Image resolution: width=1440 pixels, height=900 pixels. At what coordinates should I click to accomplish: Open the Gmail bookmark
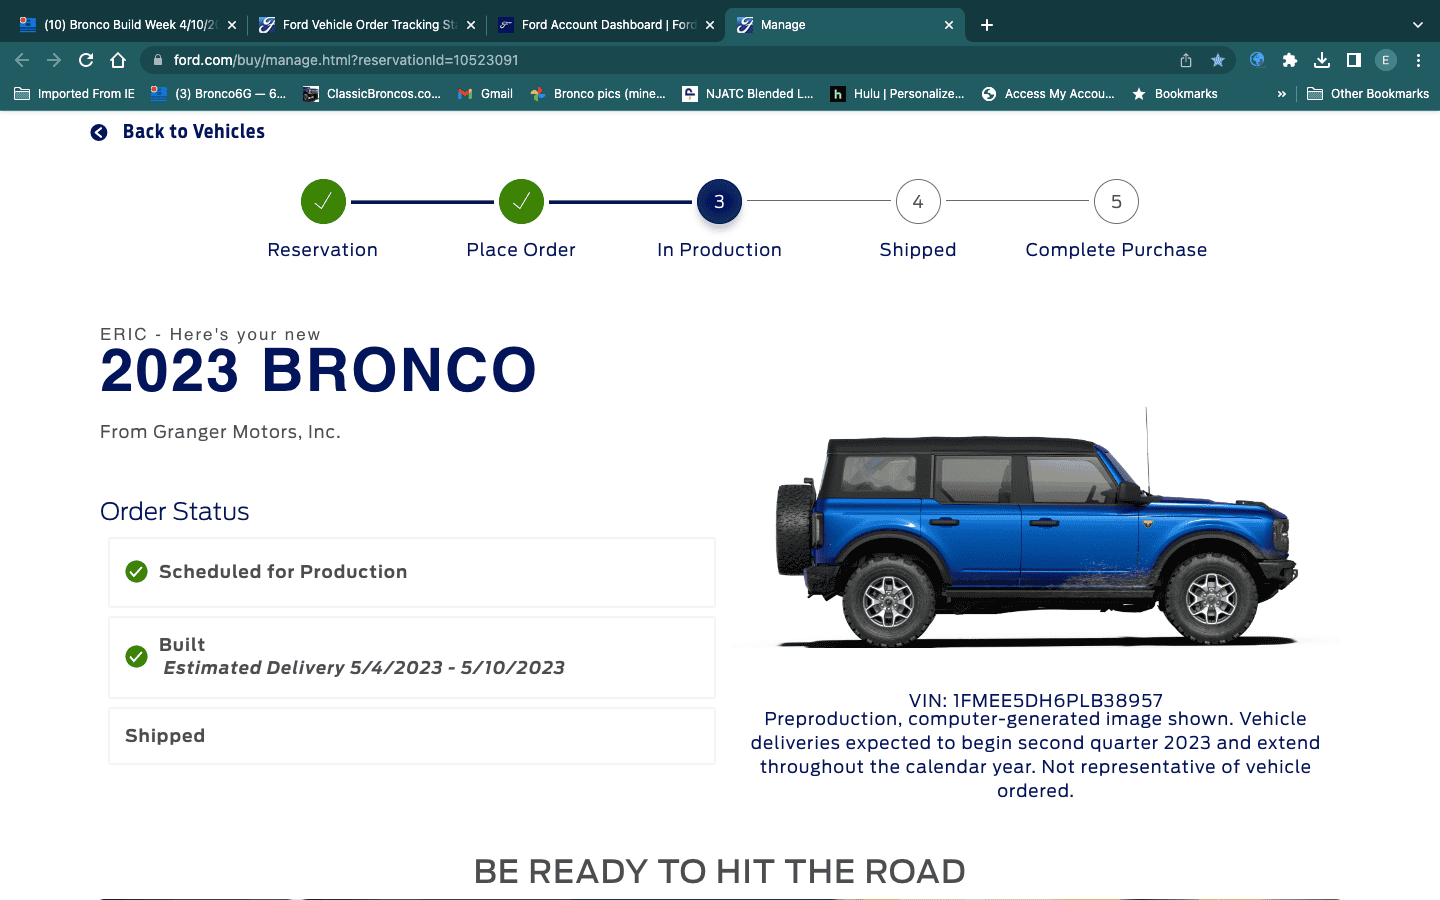tap(485, 94)
